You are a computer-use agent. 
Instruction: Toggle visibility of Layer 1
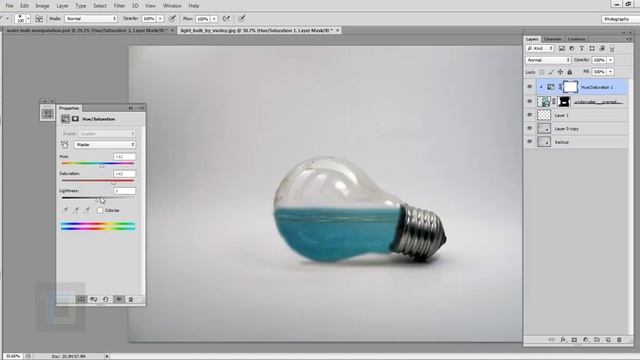(529, 115)
